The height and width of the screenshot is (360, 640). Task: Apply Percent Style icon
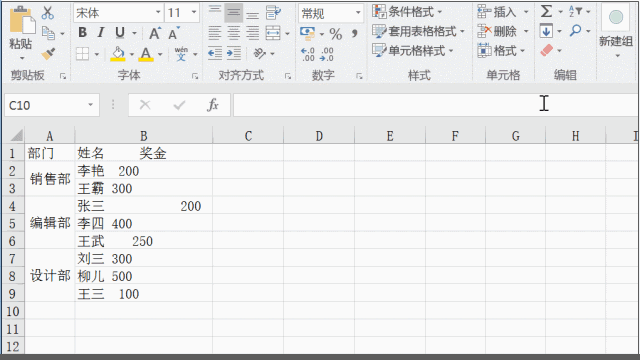click(336, 33)
